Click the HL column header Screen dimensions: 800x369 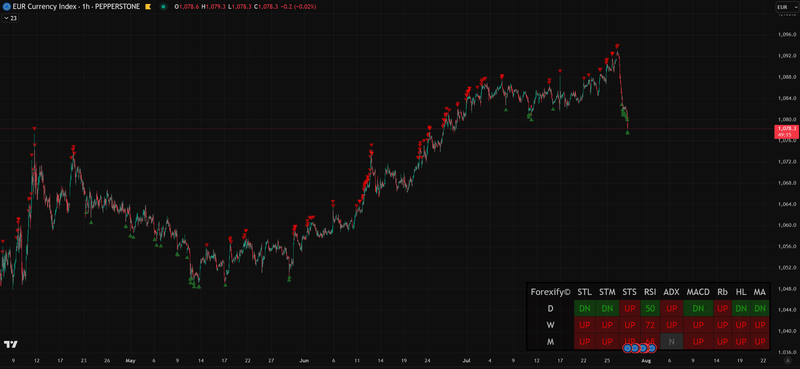click(x=741, y=292)
